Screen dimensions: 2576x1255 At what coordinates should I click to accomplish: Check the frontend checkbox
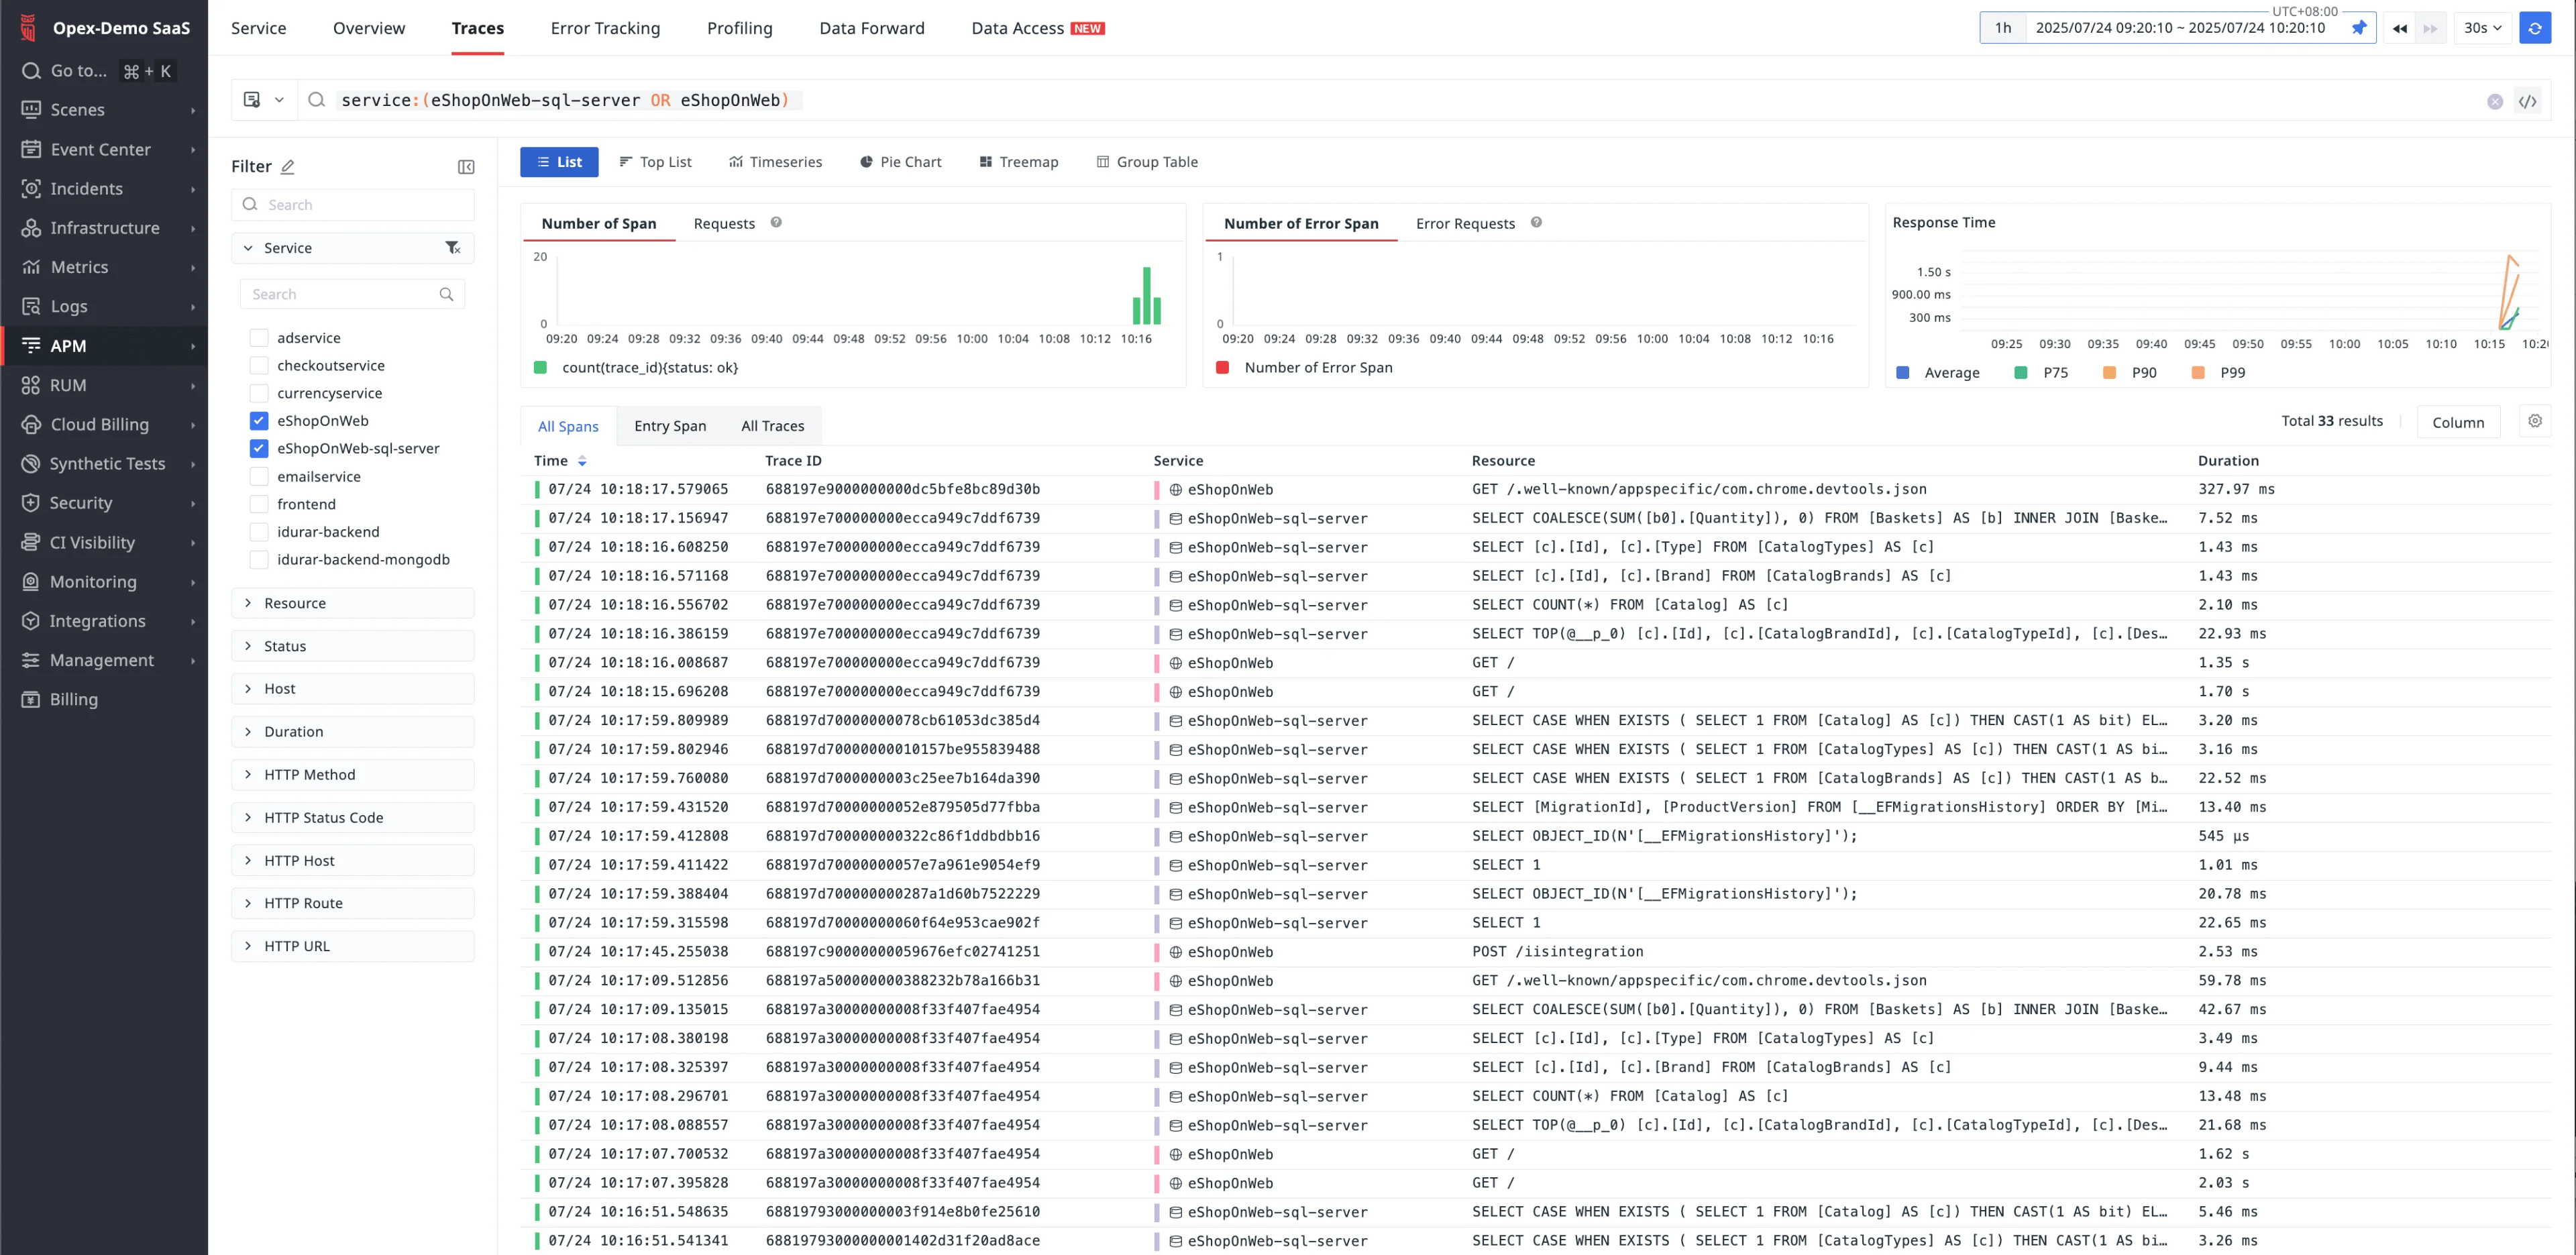pos(259,504)
